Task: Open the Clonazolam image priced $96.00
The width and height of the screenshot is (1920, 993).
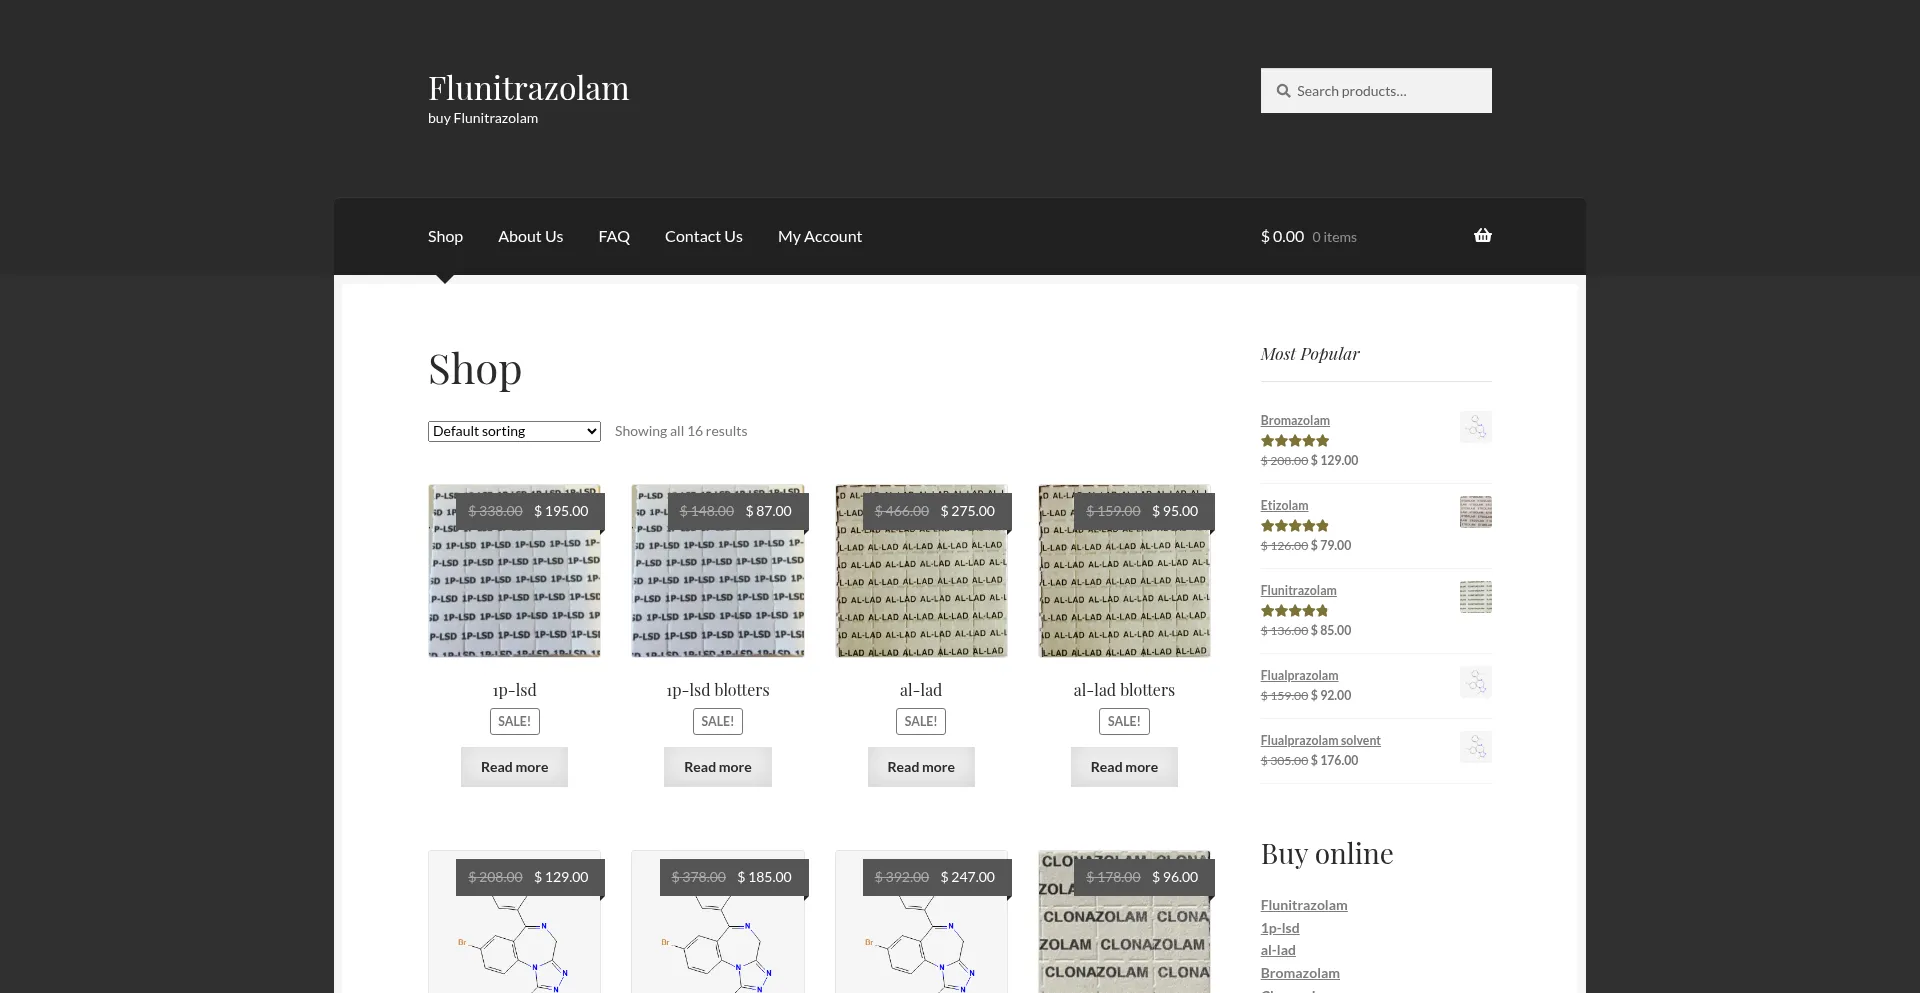Action: tap(1124, 922)
